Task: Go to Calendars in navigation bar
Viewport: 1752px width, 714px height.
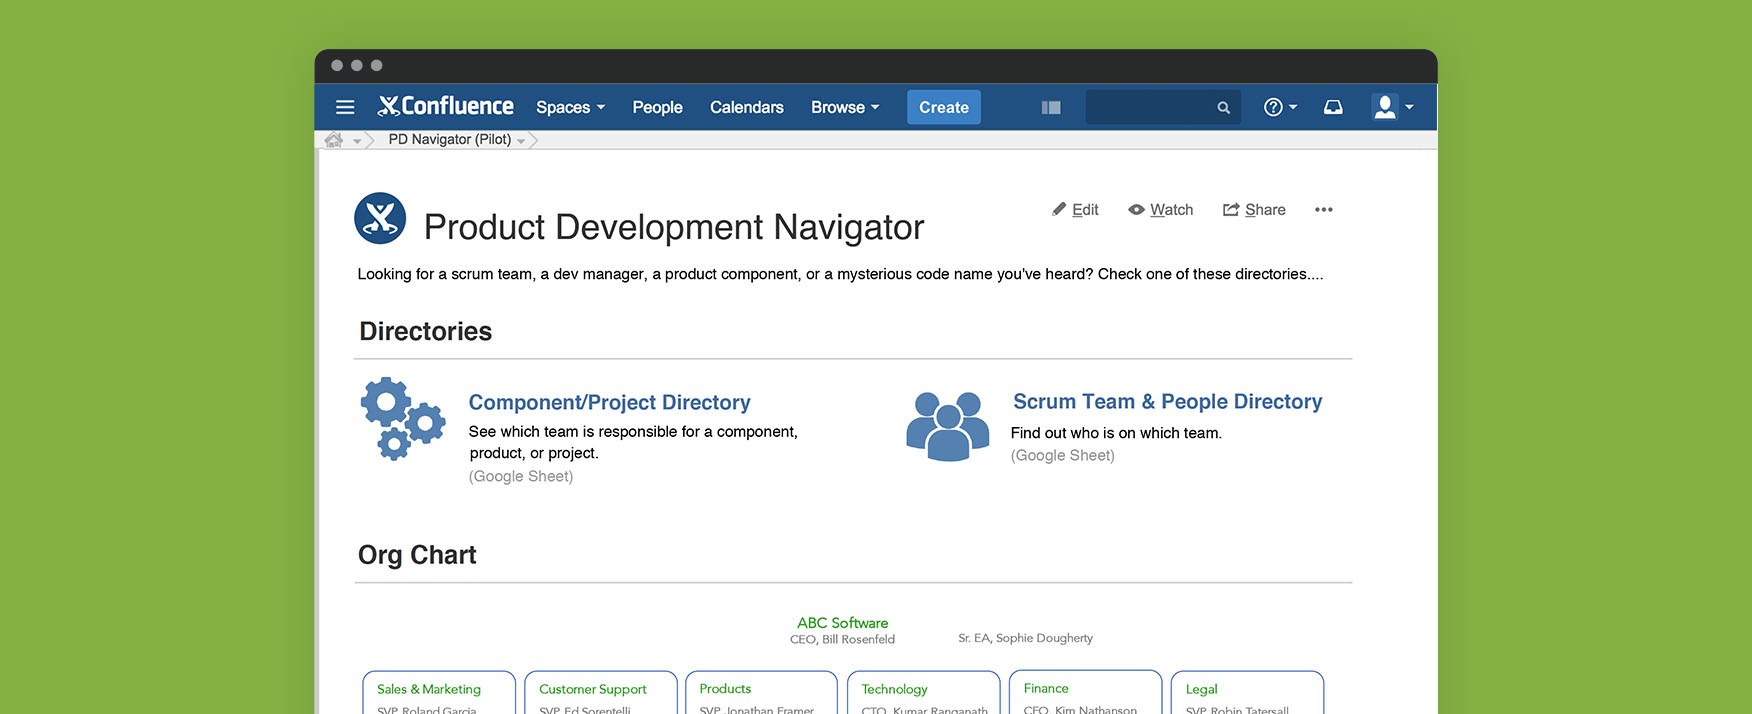Action: tap(746, 107)
